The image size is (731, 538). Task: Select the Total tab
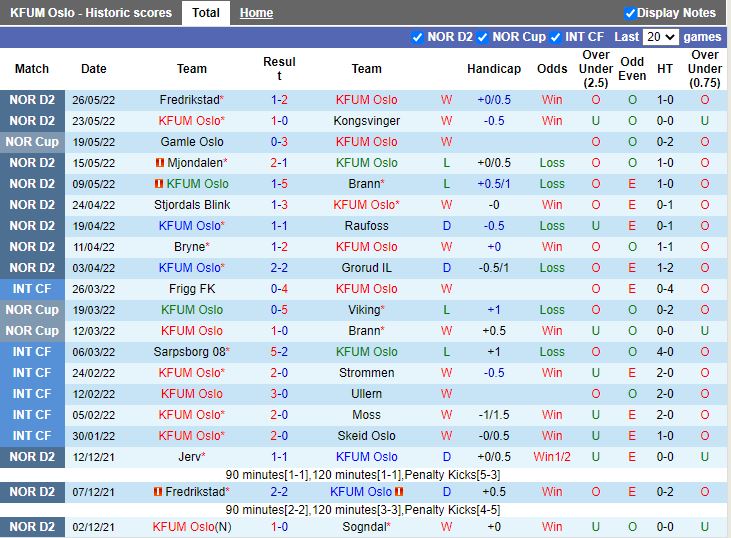click(206, 13)
